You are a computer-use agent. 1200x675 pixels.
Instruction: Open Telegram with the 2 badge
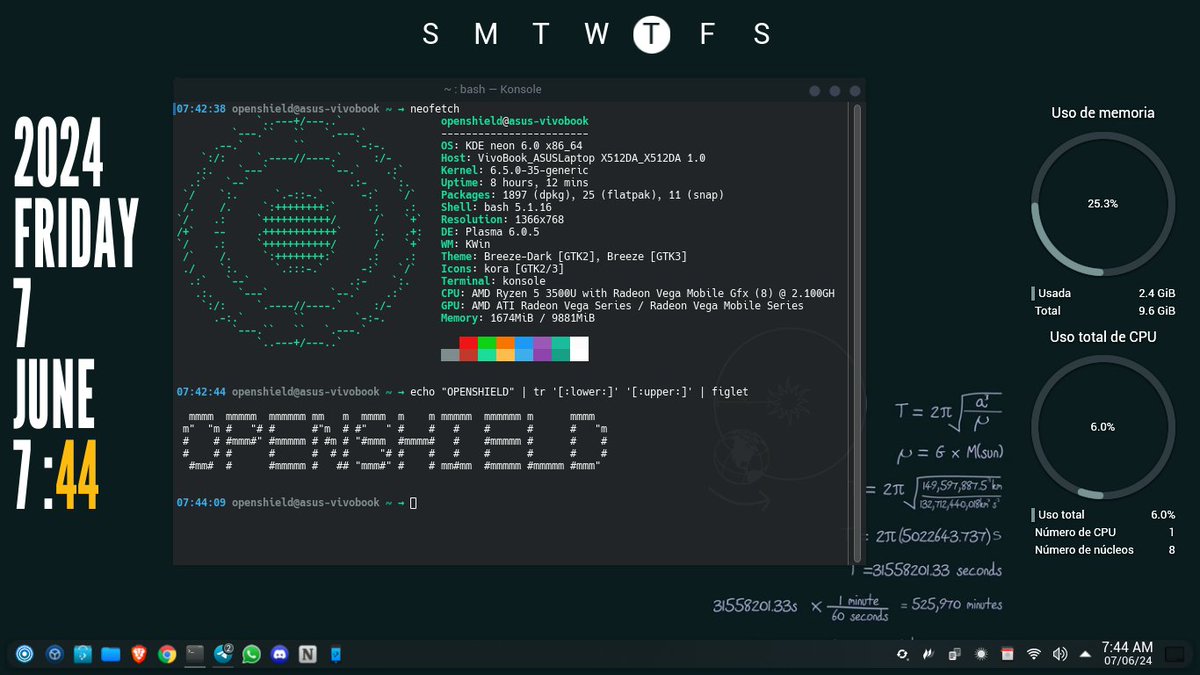224,655
